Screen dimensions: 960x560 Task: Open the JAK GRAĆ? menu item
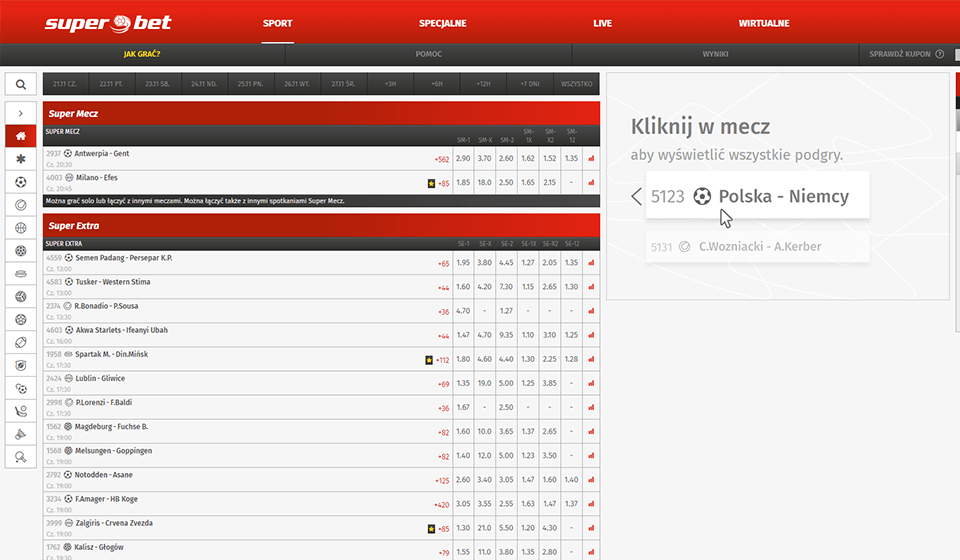click(142, 54)
